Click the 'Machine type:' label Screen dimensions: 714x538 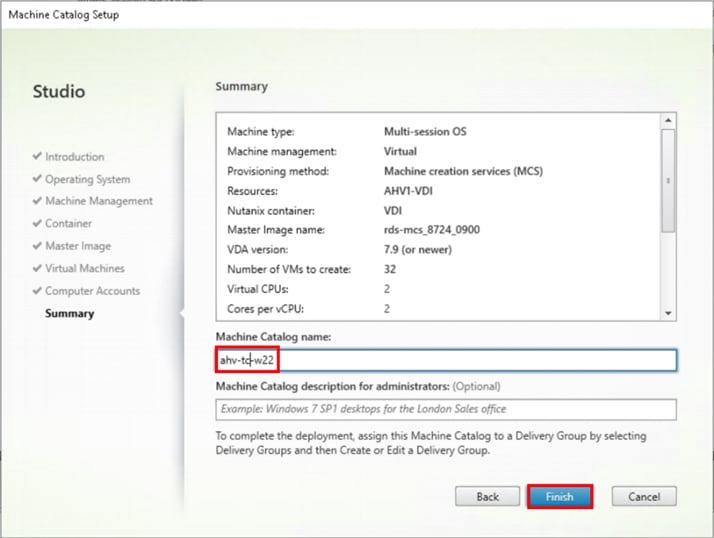[x=261, y=132]
